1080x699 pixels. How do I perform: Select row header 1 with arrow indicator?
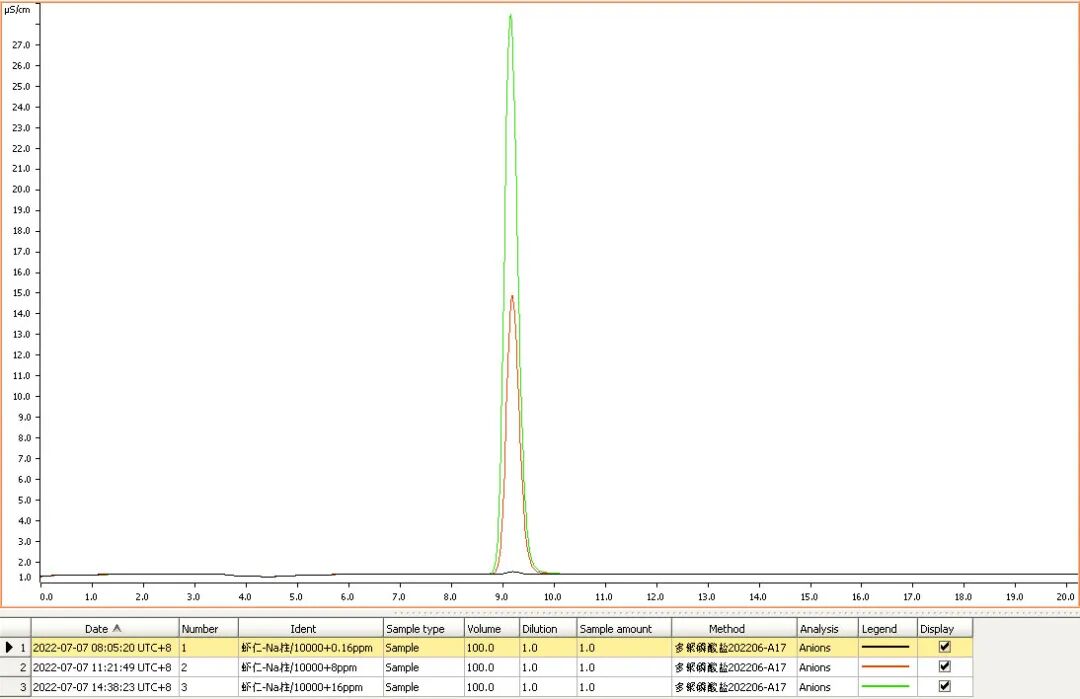coord(16,647)
